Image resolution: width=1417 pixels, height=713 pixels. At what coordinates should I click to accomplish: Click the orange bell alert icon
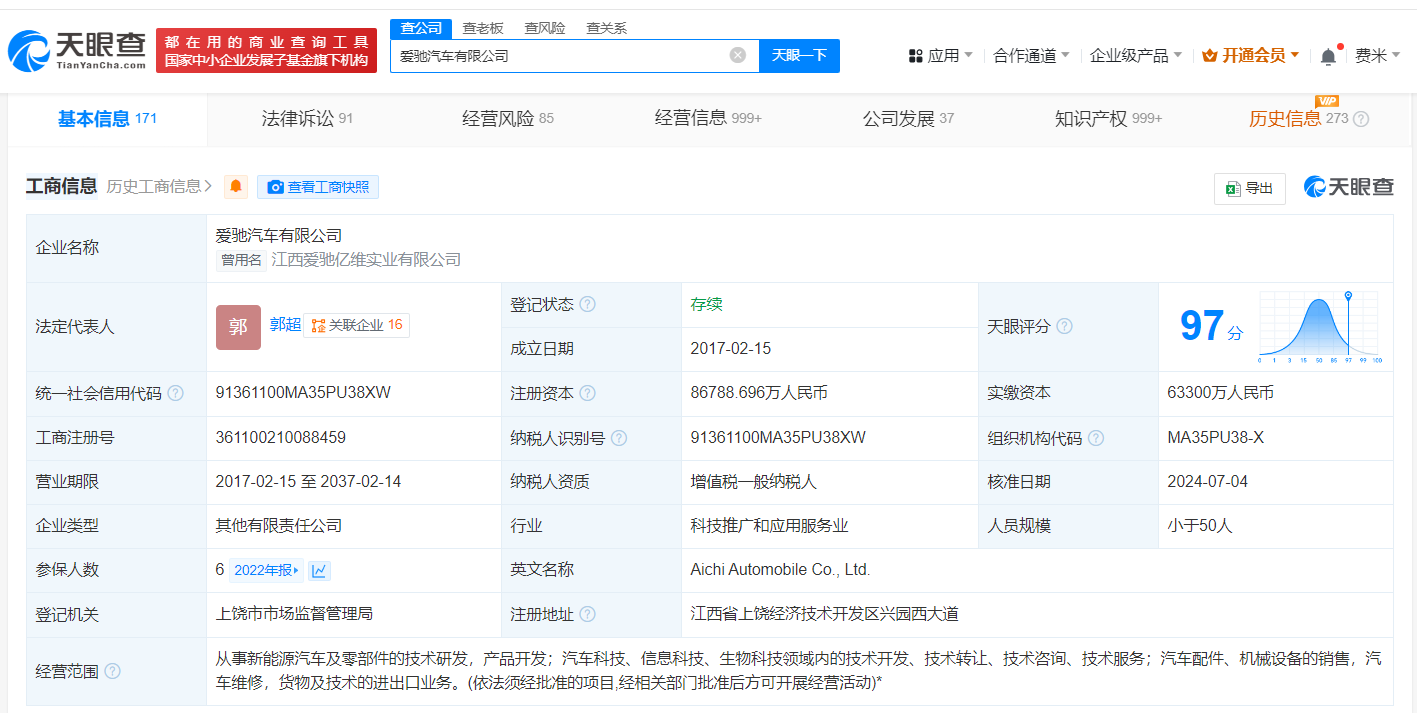[236, 187]
